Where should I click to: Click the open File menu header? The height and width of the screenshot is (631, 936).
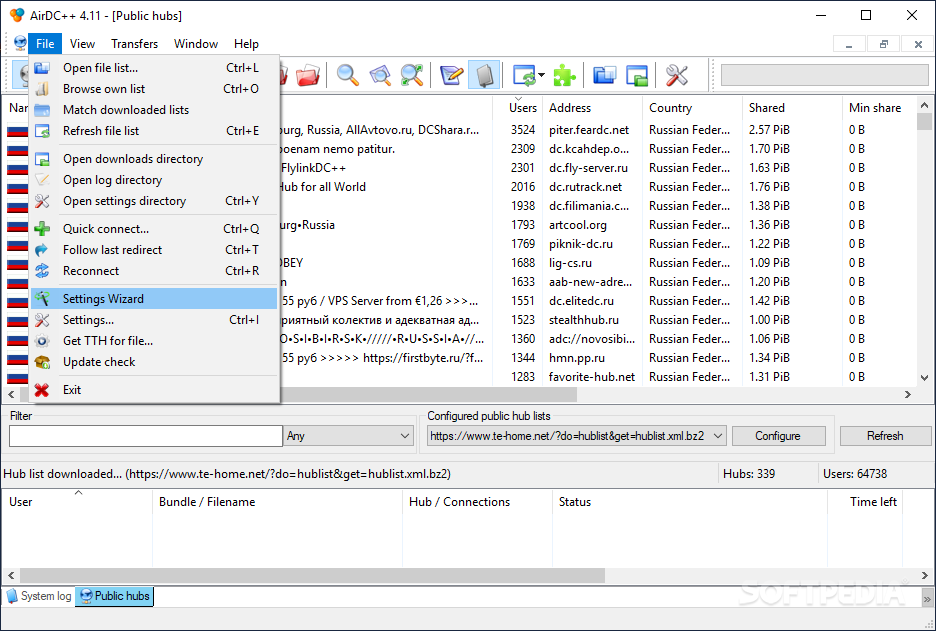(x=45, y=44)
